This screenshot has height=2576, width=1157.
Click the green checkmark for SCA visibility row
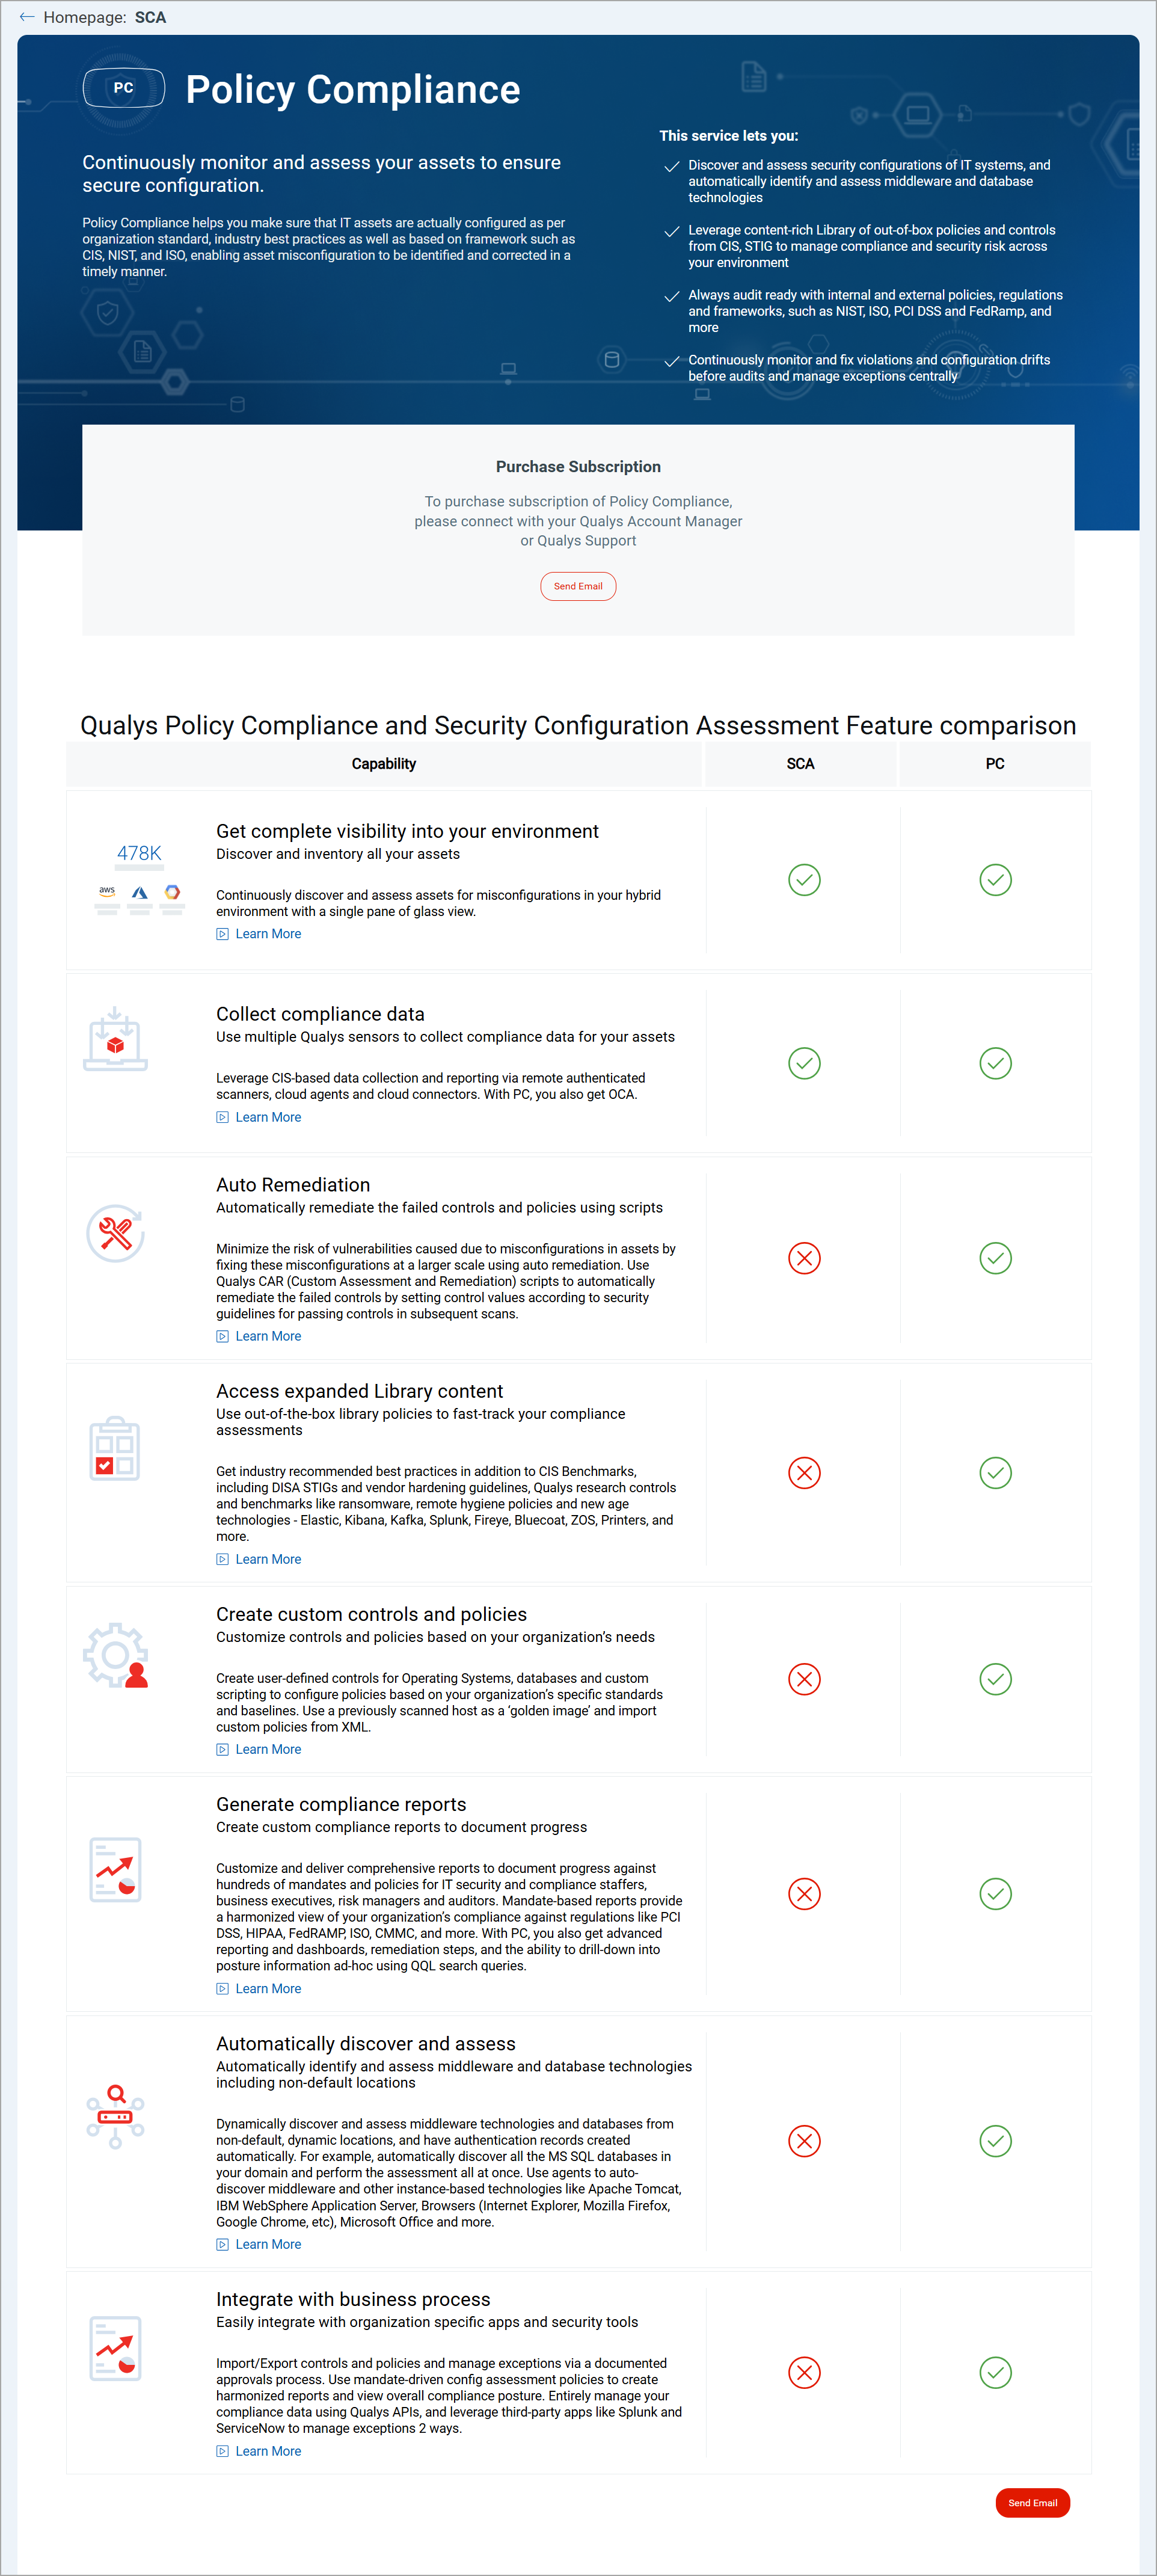coord(803,880)
